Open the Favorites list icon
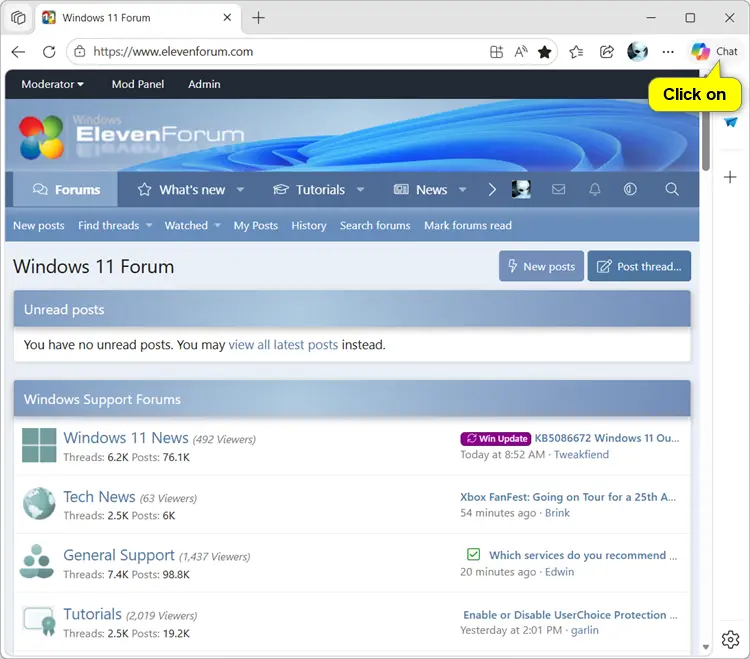This screenshot has width=750, height=659. pyautogui.click(x=576, y=52)
